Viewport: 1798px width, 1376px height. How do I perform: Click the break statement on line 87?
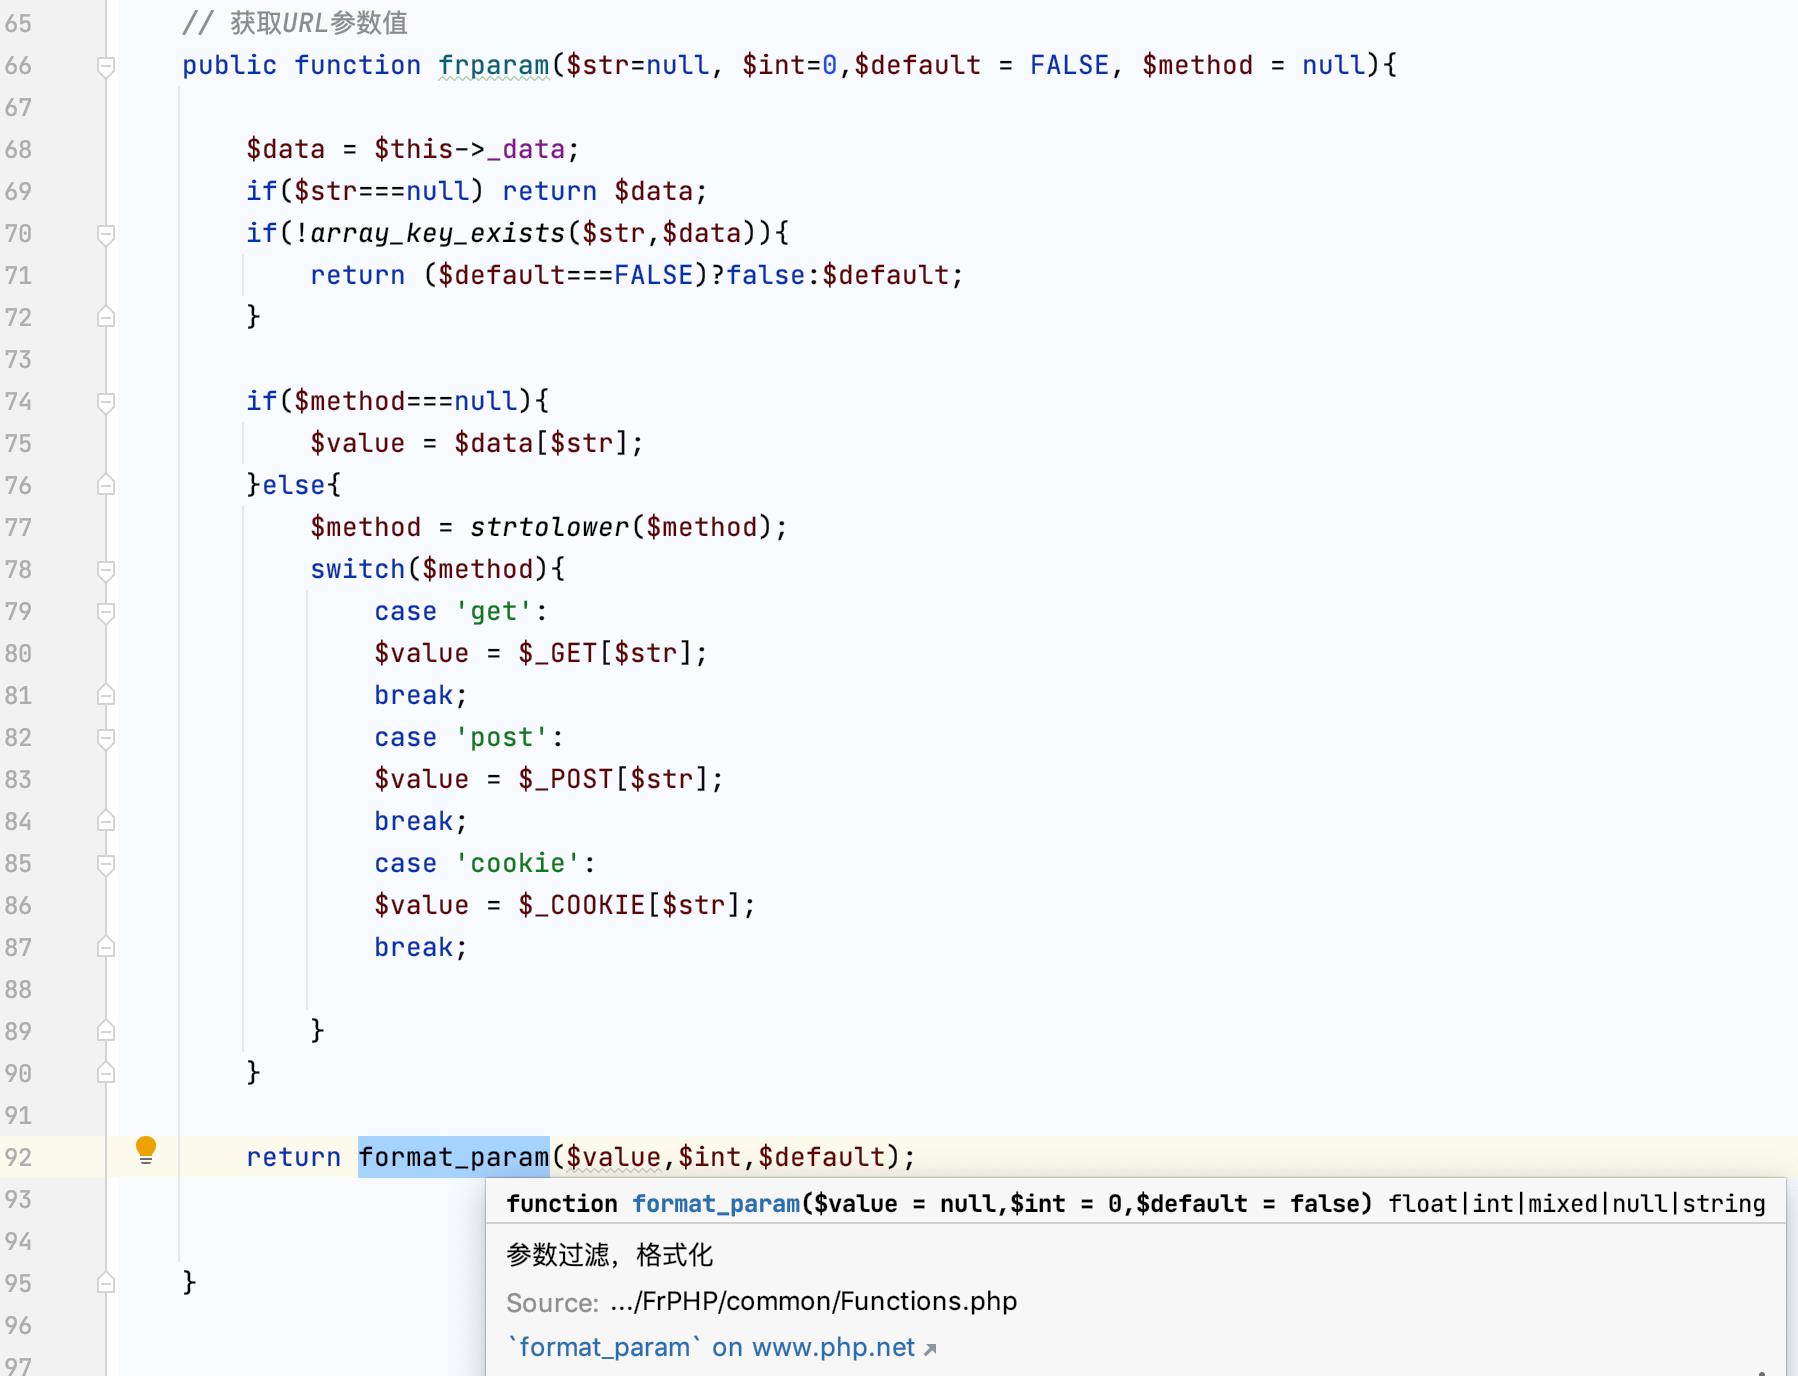coord(414,947)
